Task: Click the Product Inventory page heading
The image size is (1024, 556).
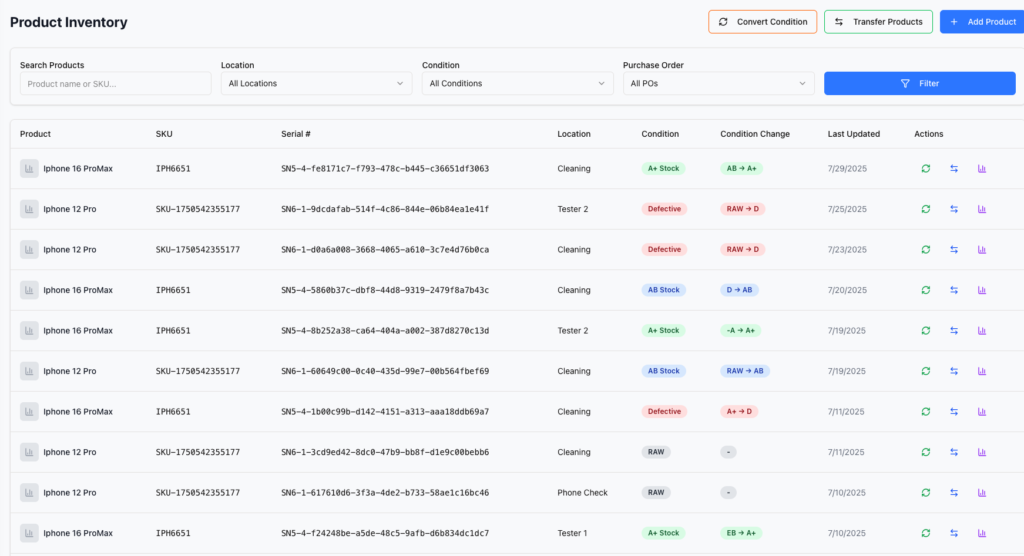Action: [69, 22]
